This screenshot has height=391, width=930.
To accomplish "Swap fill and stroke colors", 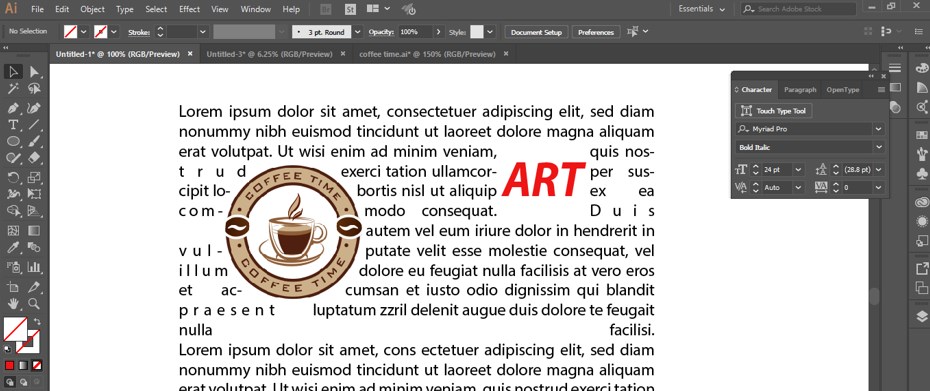I will tap(37, 321).
